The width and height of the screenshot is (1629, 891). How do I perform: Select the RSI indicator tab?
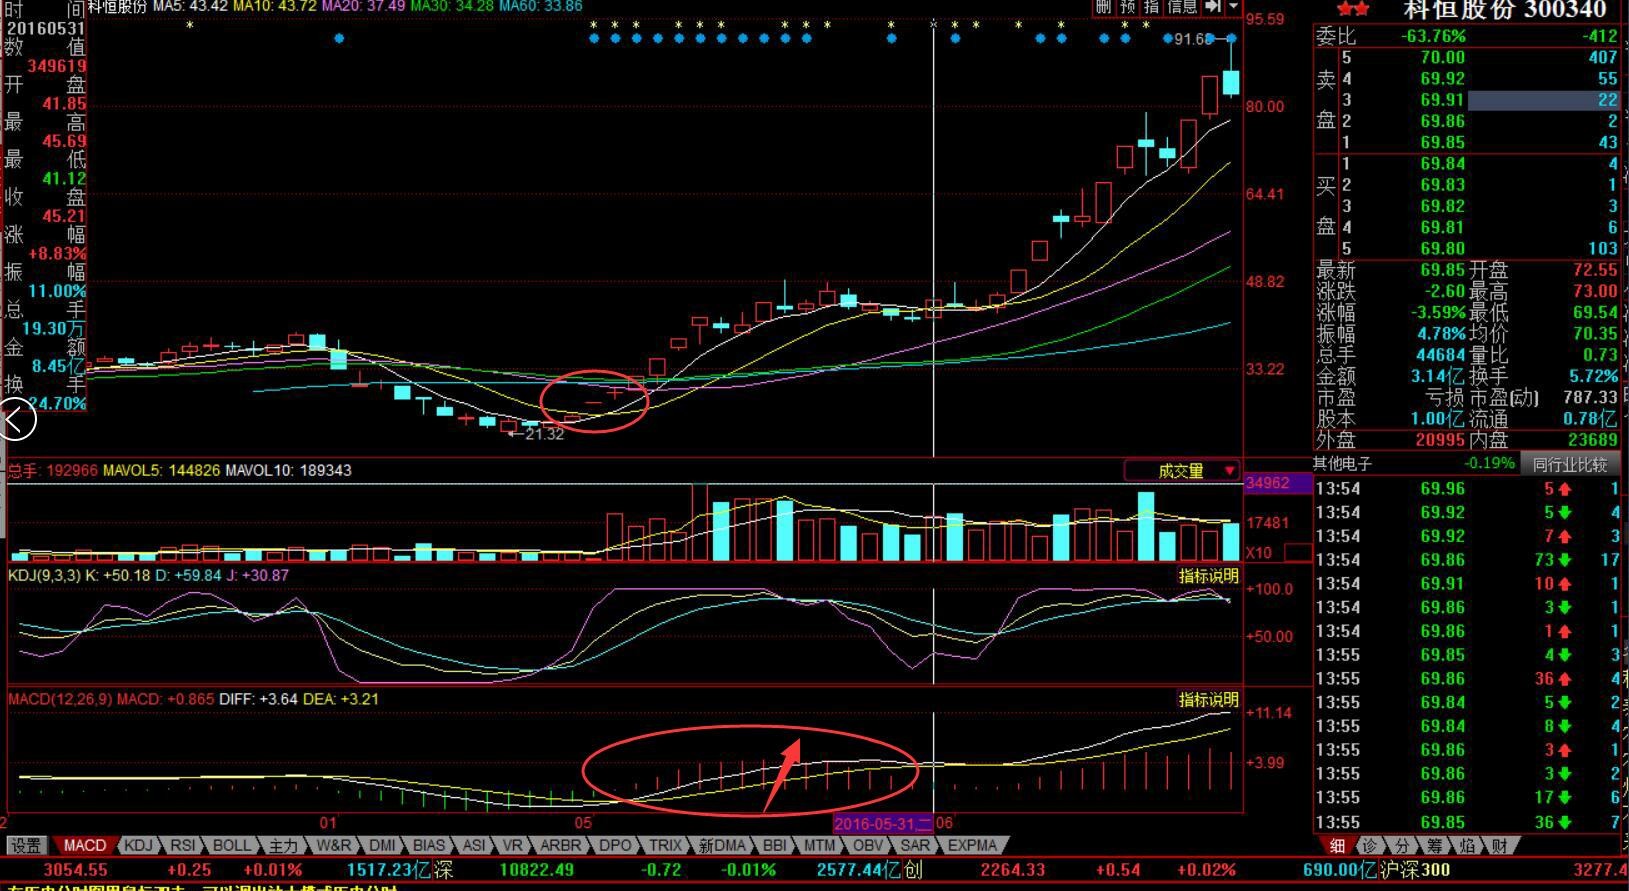click(x=182, y=845)
